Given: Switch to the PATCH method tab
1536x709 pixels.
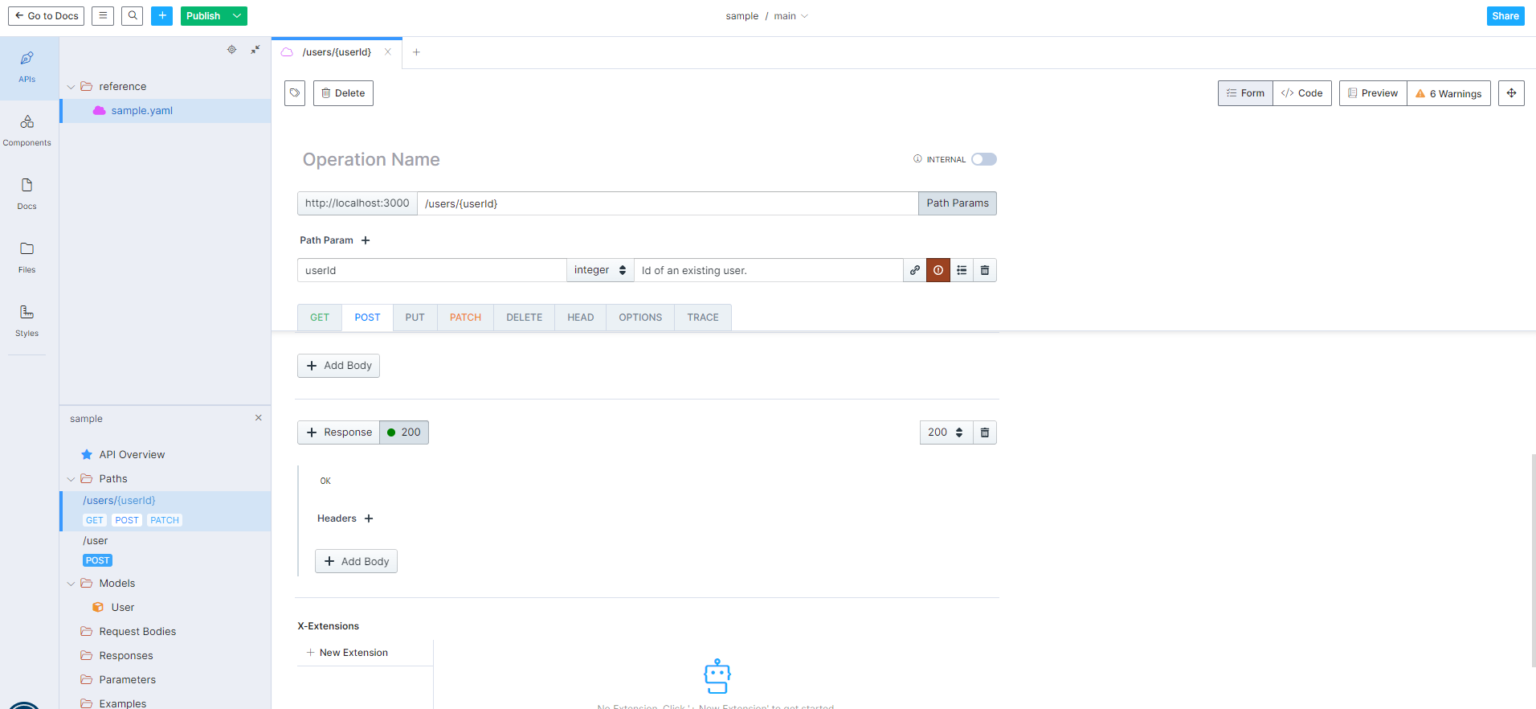Looking at the screenshot, I should 464,317.
